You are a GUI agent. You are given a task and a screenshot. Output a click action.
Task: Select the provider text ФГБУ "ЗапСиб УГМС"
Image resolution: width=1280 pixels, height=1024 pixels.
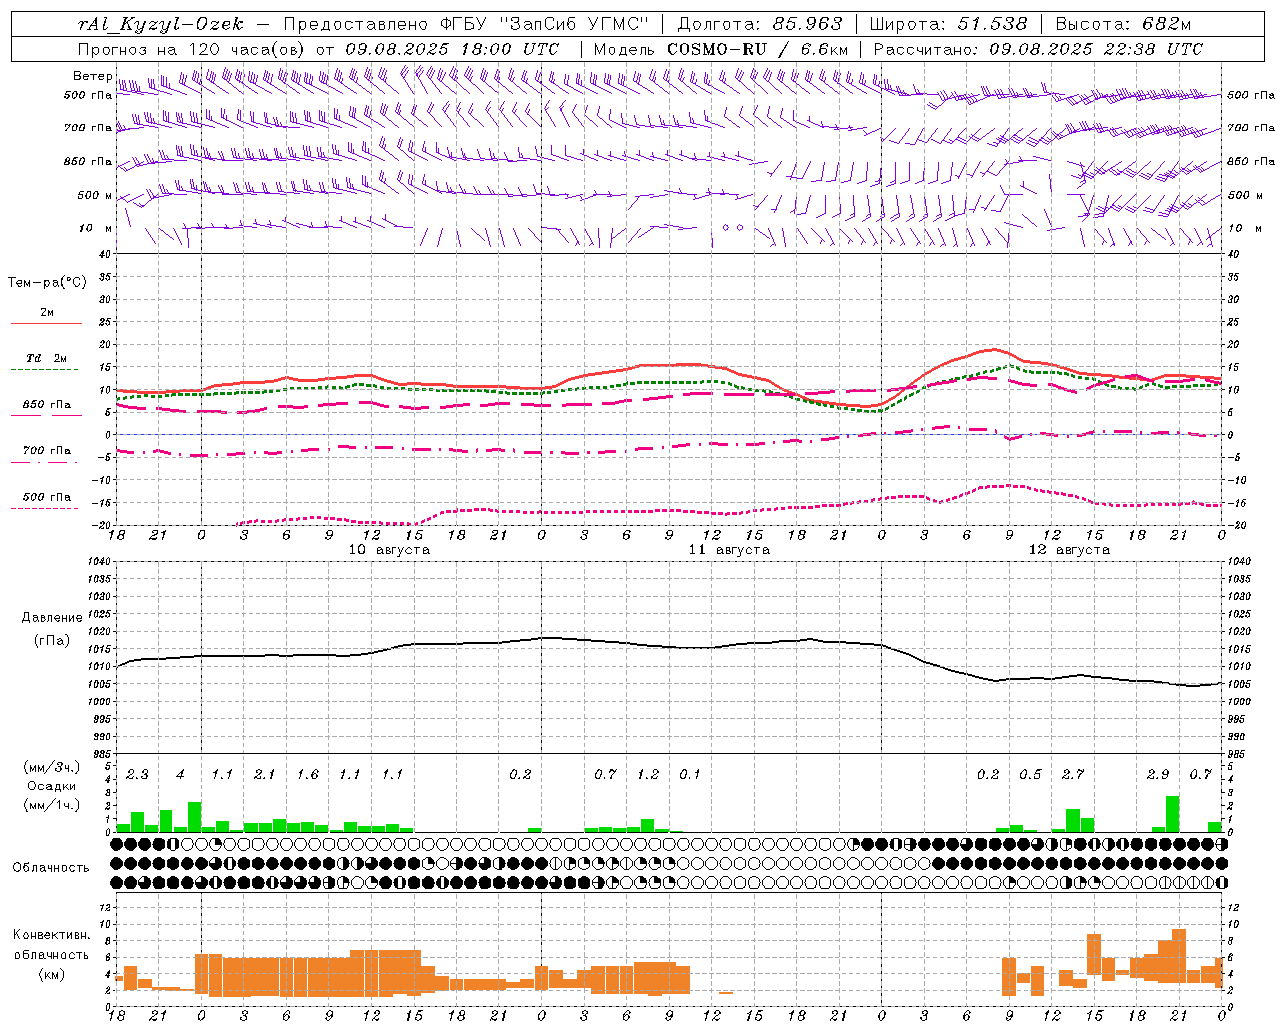pos(544,23)
